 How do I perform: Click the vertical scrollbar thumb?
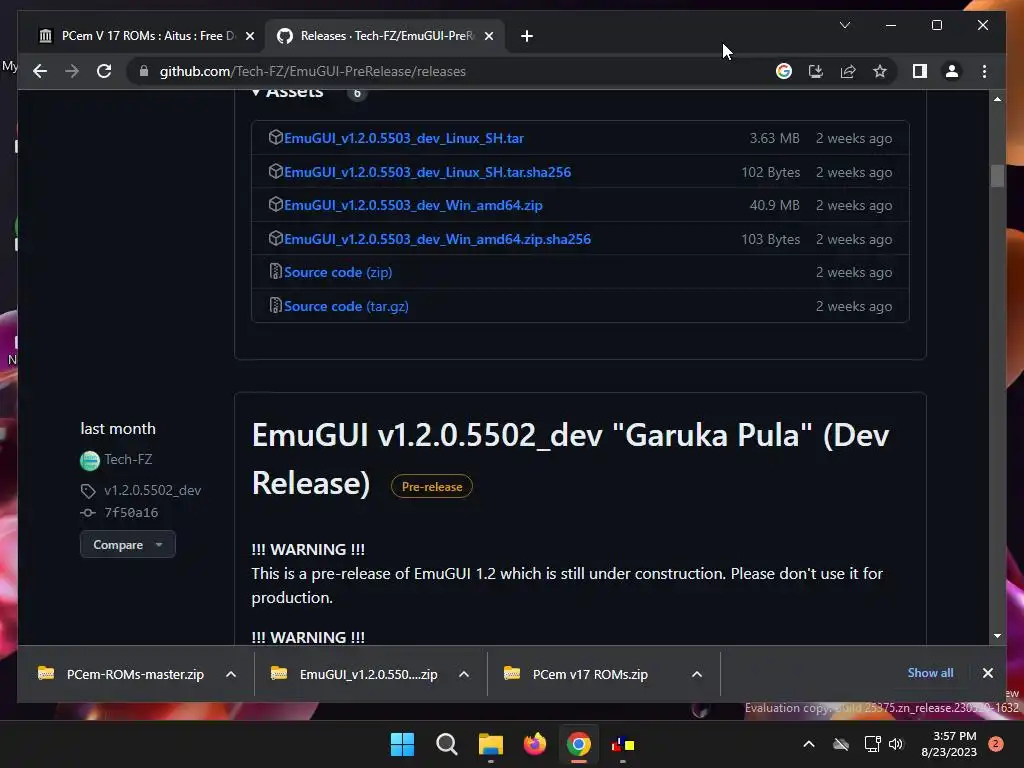point(997,176)
